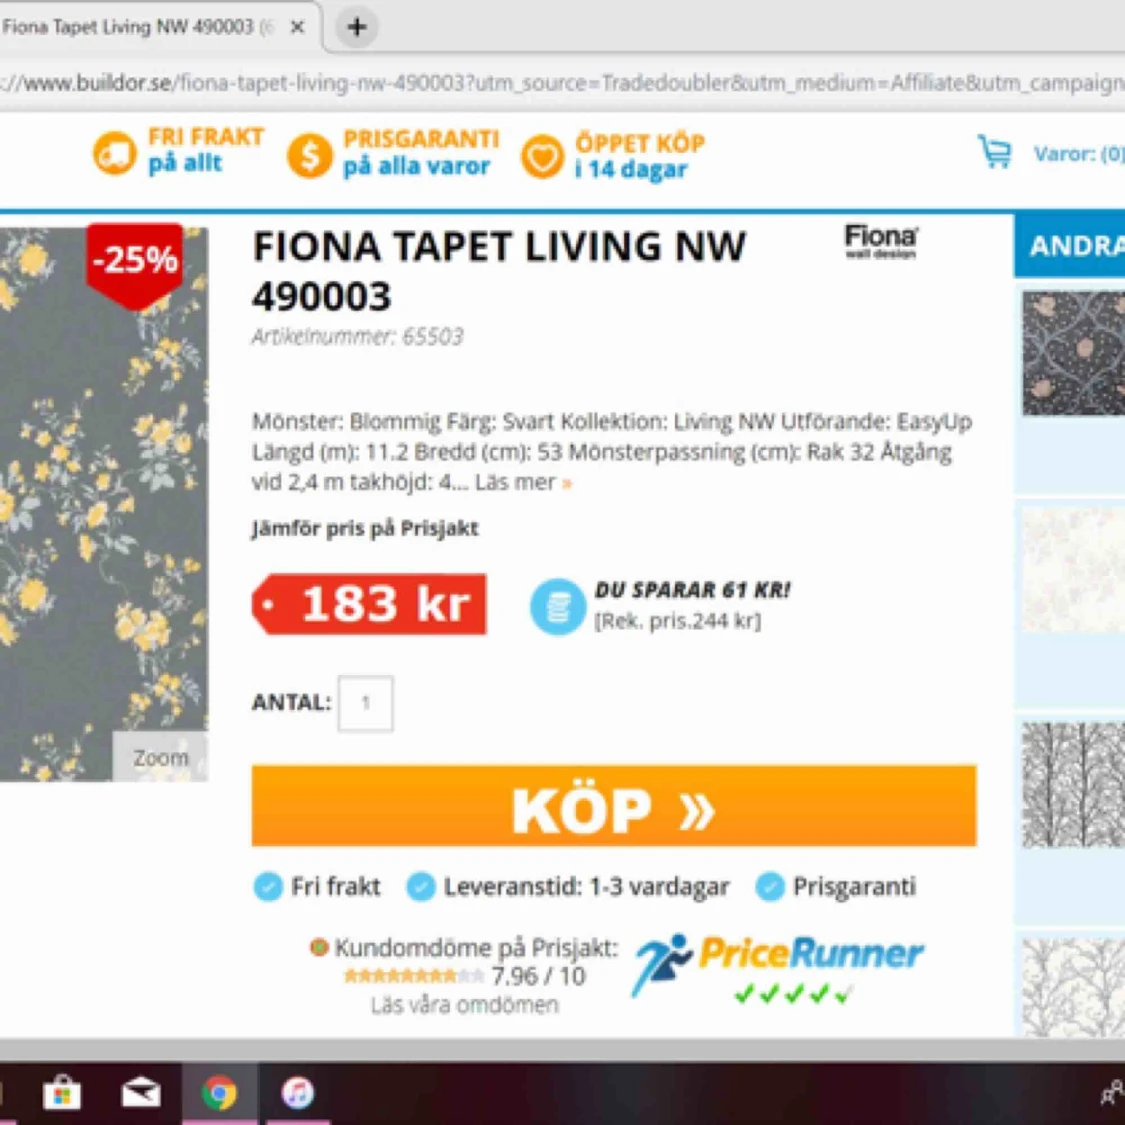The width and height of the screenshot is (1125, 1125).
Task: Click the Öppet köp heart icon
Action: (542, 156)
